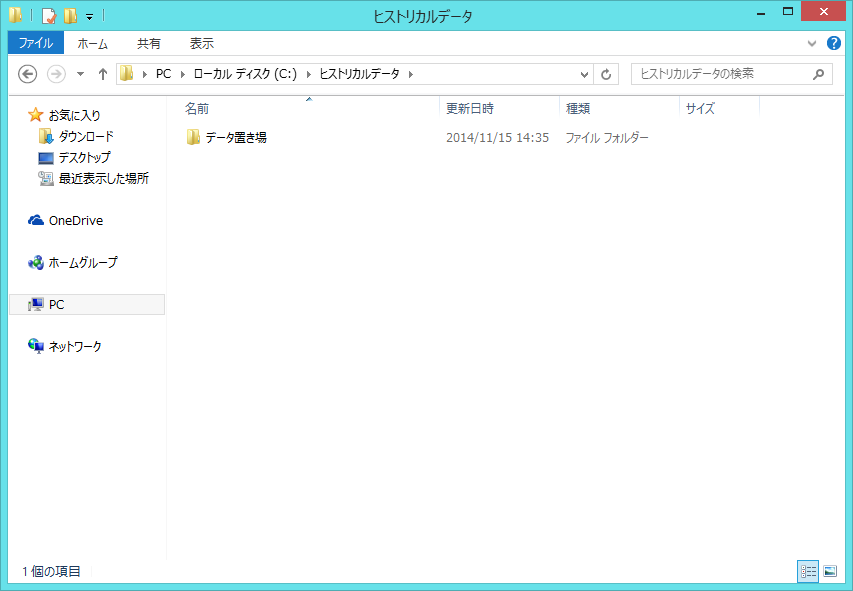Expand the address bar history dropdown
Screen dimensions: 853x591
click(585, 74)
